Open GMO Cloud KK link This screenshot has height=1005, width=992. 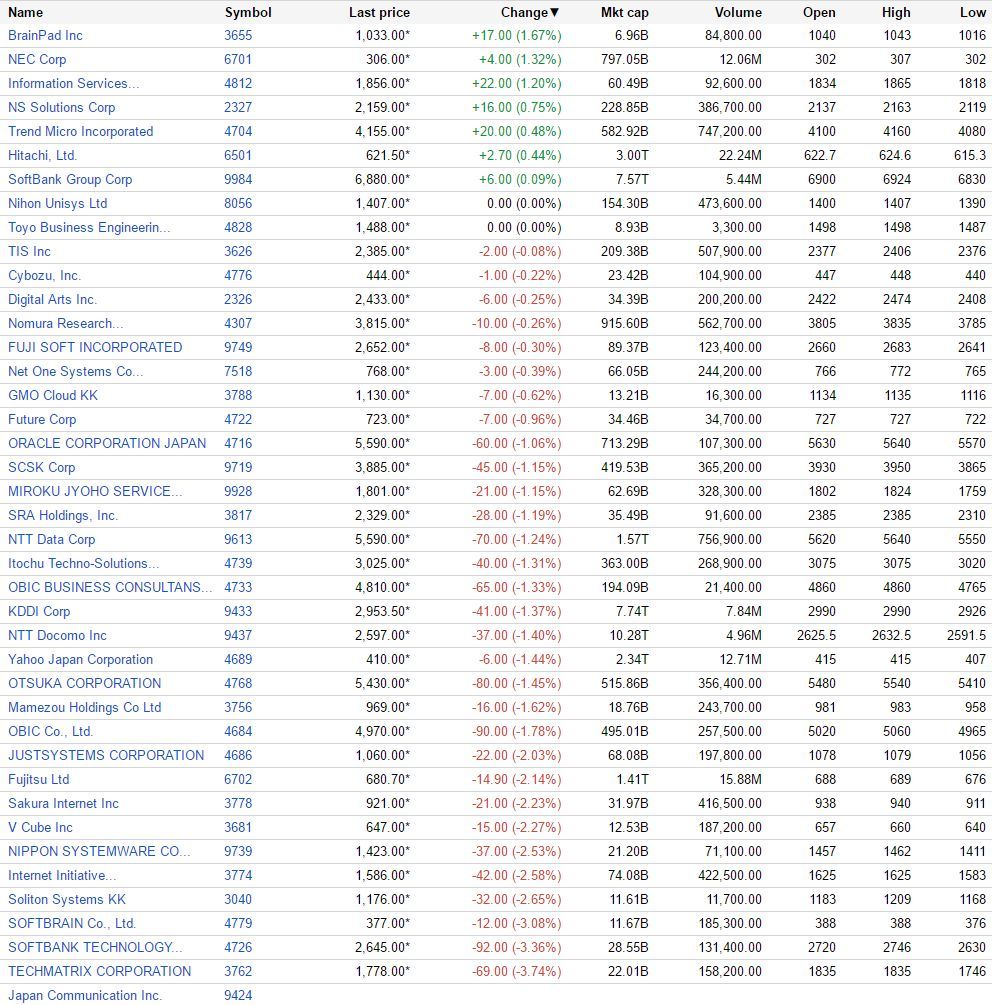point(53,395)
